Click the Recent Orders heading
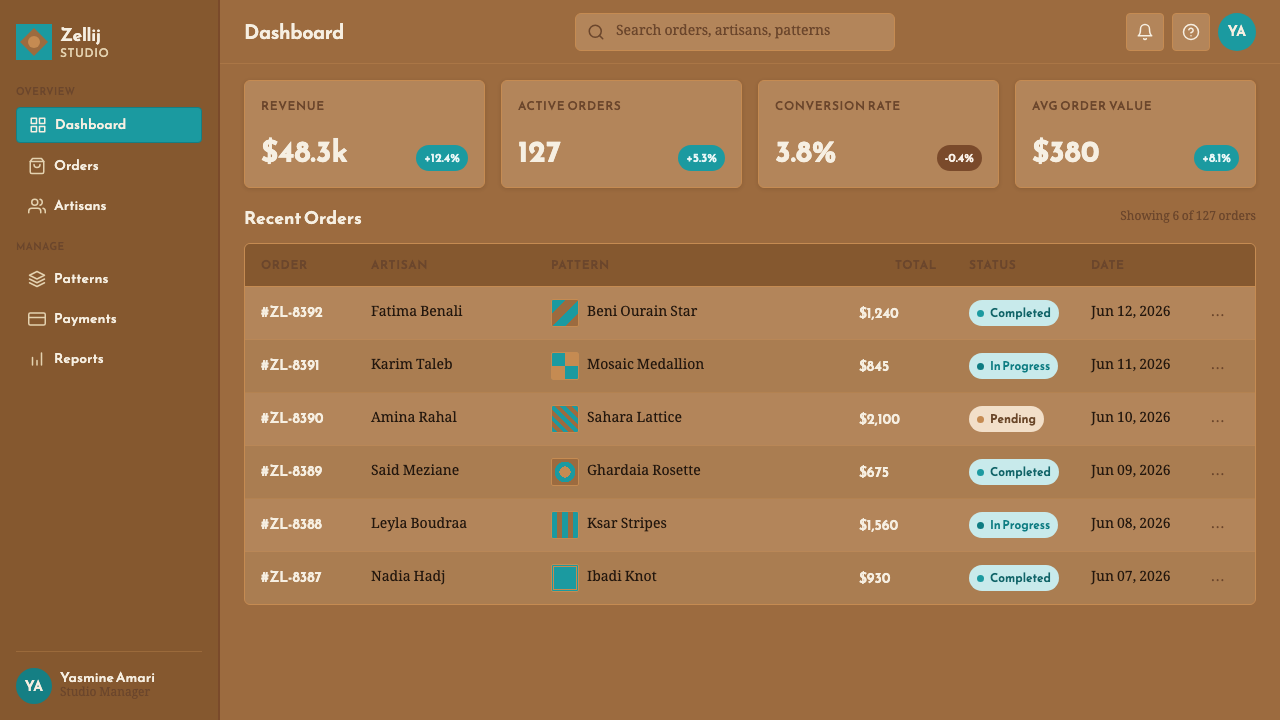 tap(303, 218)
